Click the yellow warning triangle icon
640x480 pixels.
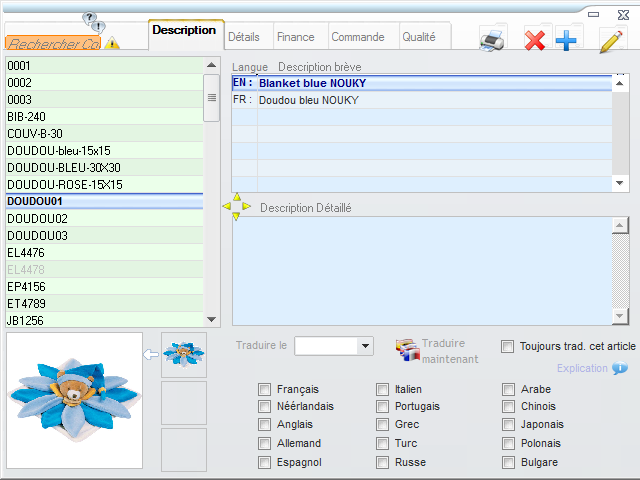(x=112, y=43)
